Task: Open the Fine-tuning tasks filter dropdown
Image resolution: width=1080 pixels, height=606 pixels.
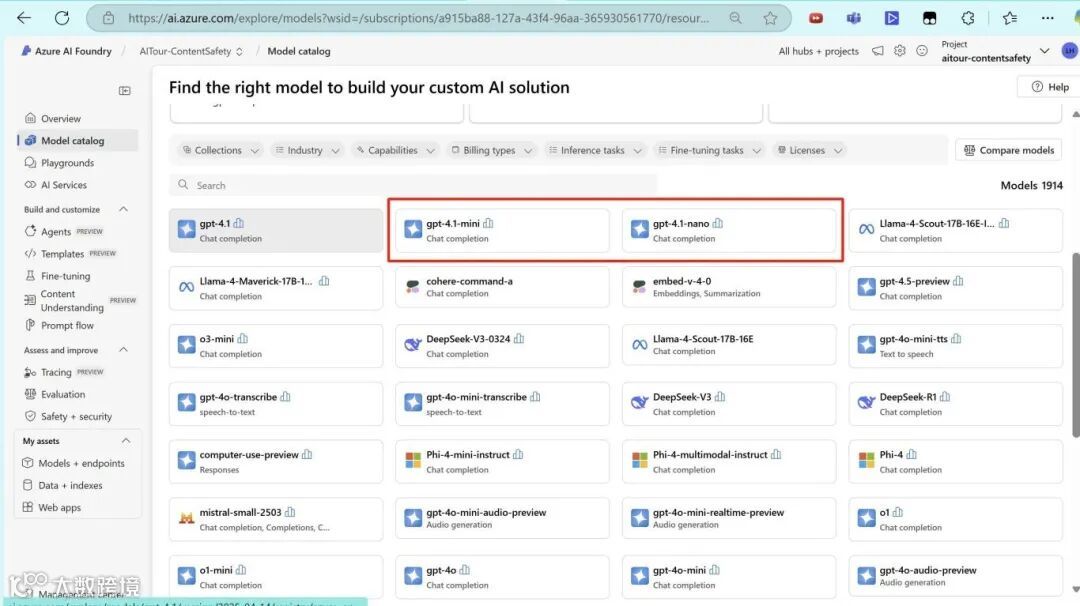Action: click(x=709, y=150)
